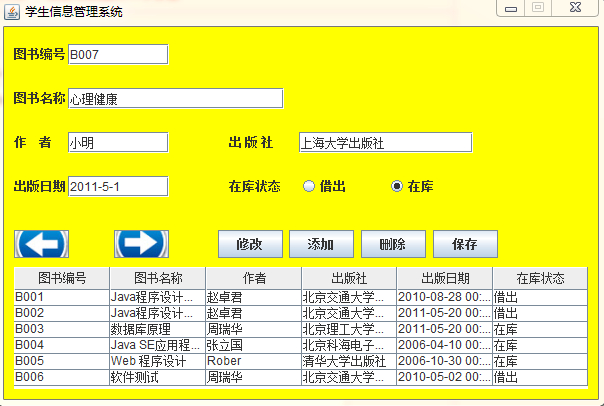Focus the 作者 field containing 小明
The image size is (604, 406).
coord(118,143)
